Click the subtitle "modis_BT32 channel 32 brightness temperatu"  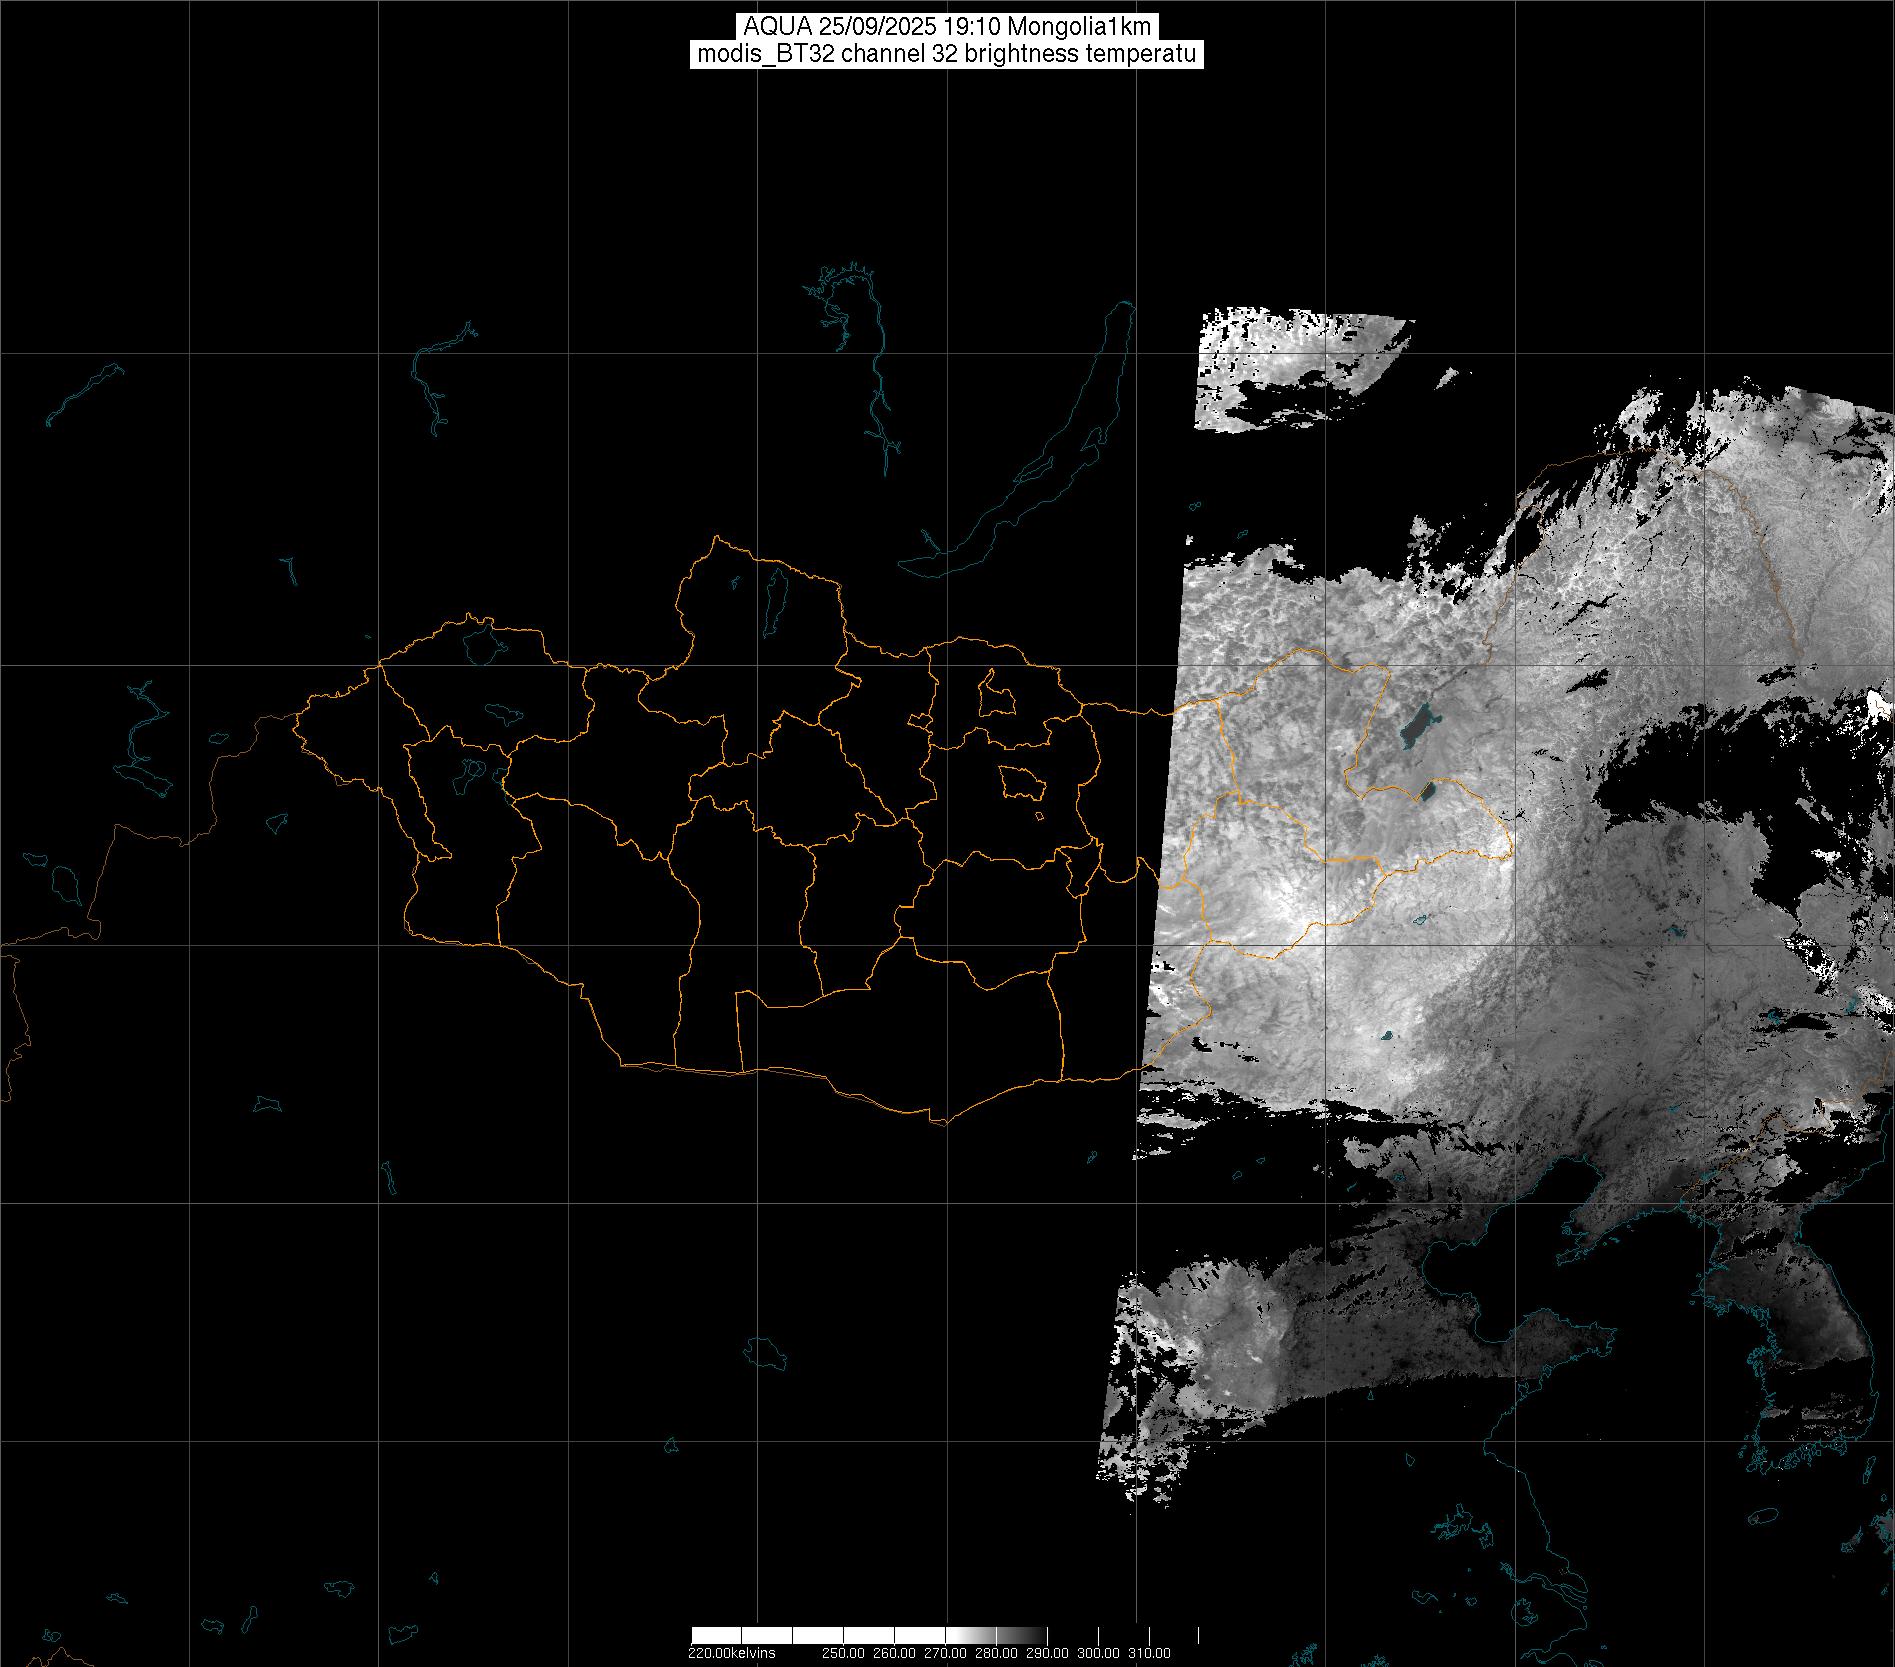click(x=947, y=54)
